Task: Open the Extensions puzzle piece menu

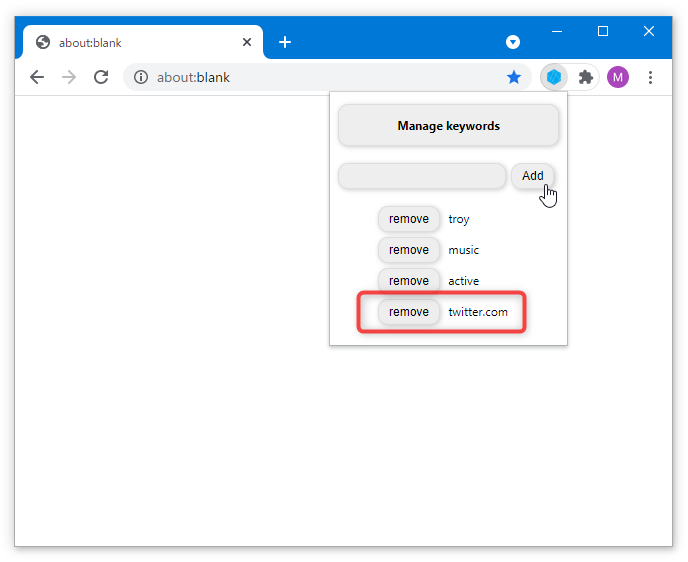Action: click(x=586, y=77)
